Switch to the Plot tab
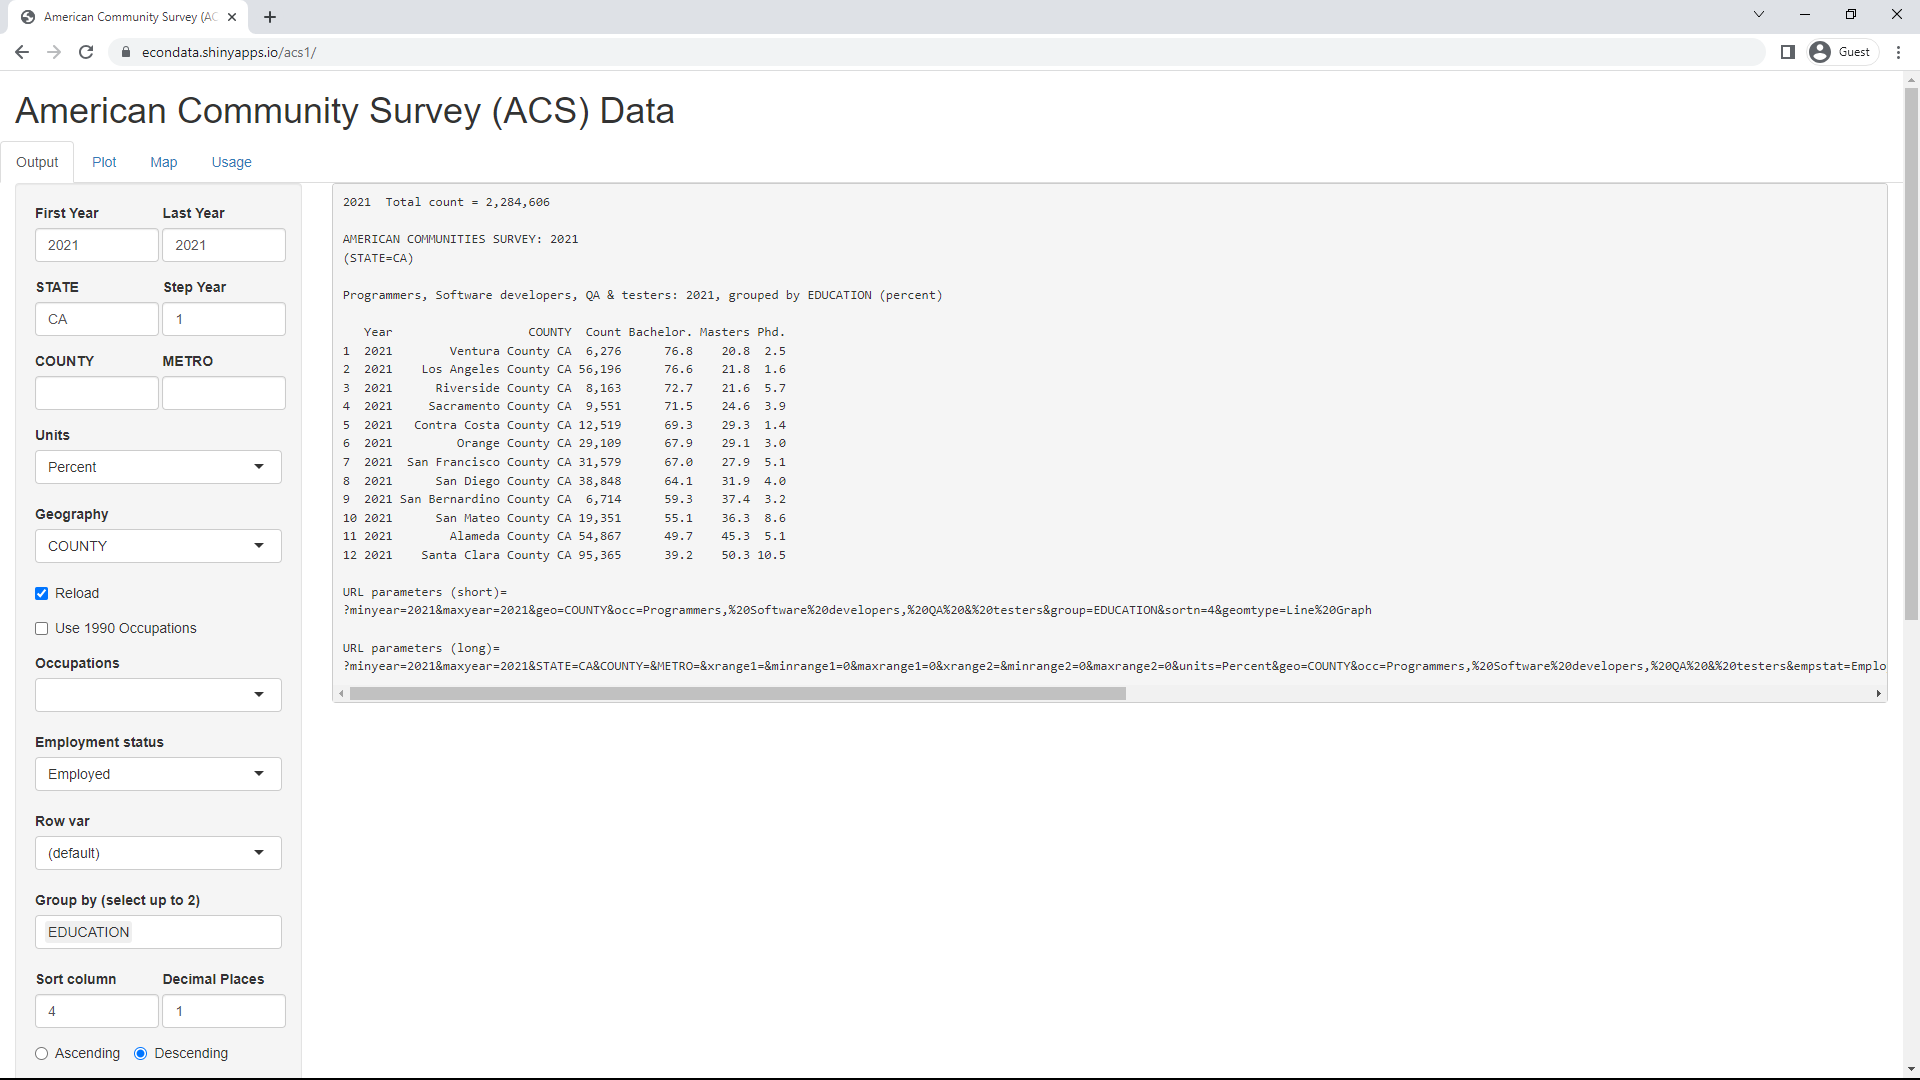This screenshot has height=1080, width=1920. [x=104, y=162]
